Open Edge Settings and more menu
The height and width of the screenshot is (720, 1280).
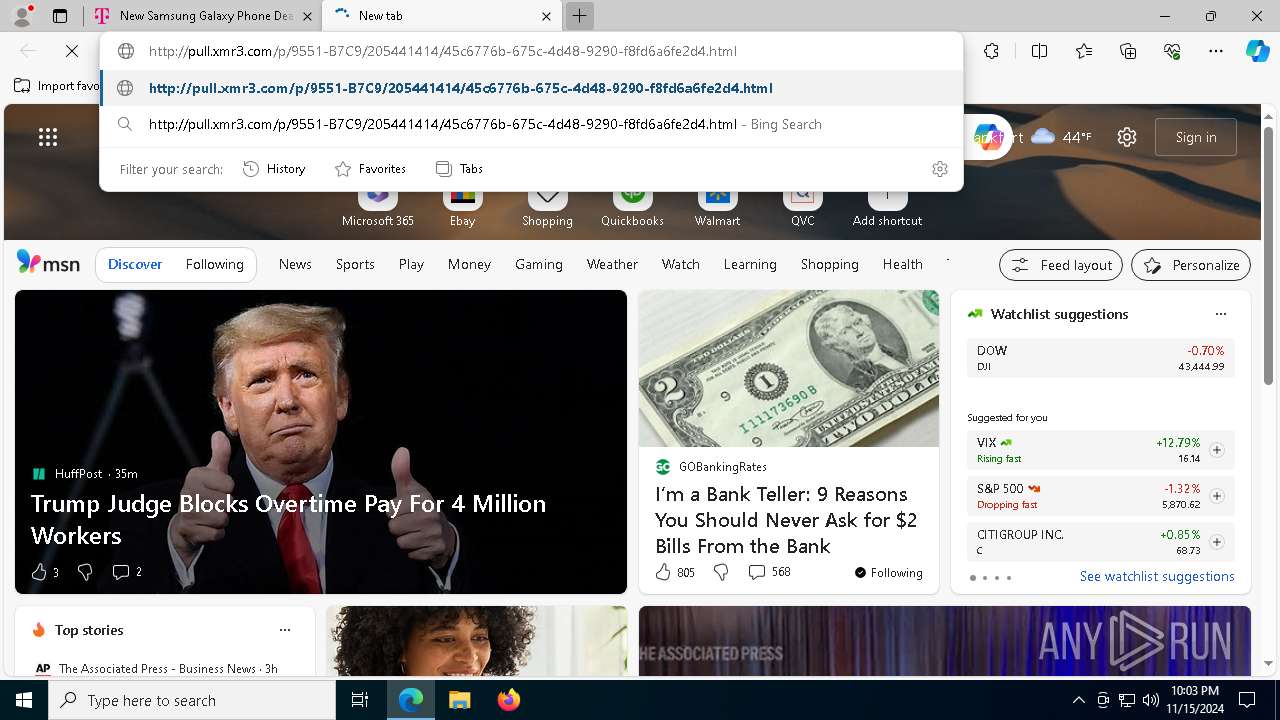click(x=1216, y=51)
